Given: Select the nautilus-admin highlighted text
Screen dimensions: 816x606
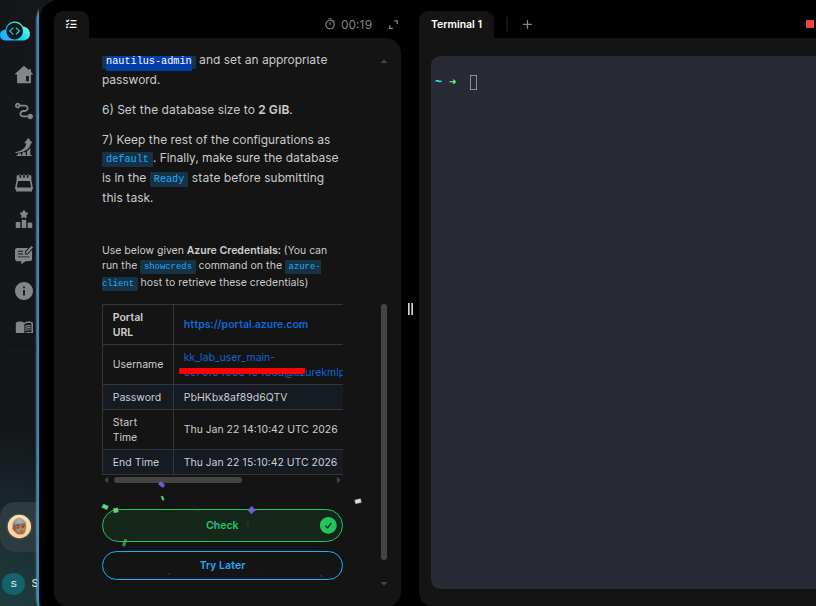Looking at the screenshot, I should (x=149, y=61).
